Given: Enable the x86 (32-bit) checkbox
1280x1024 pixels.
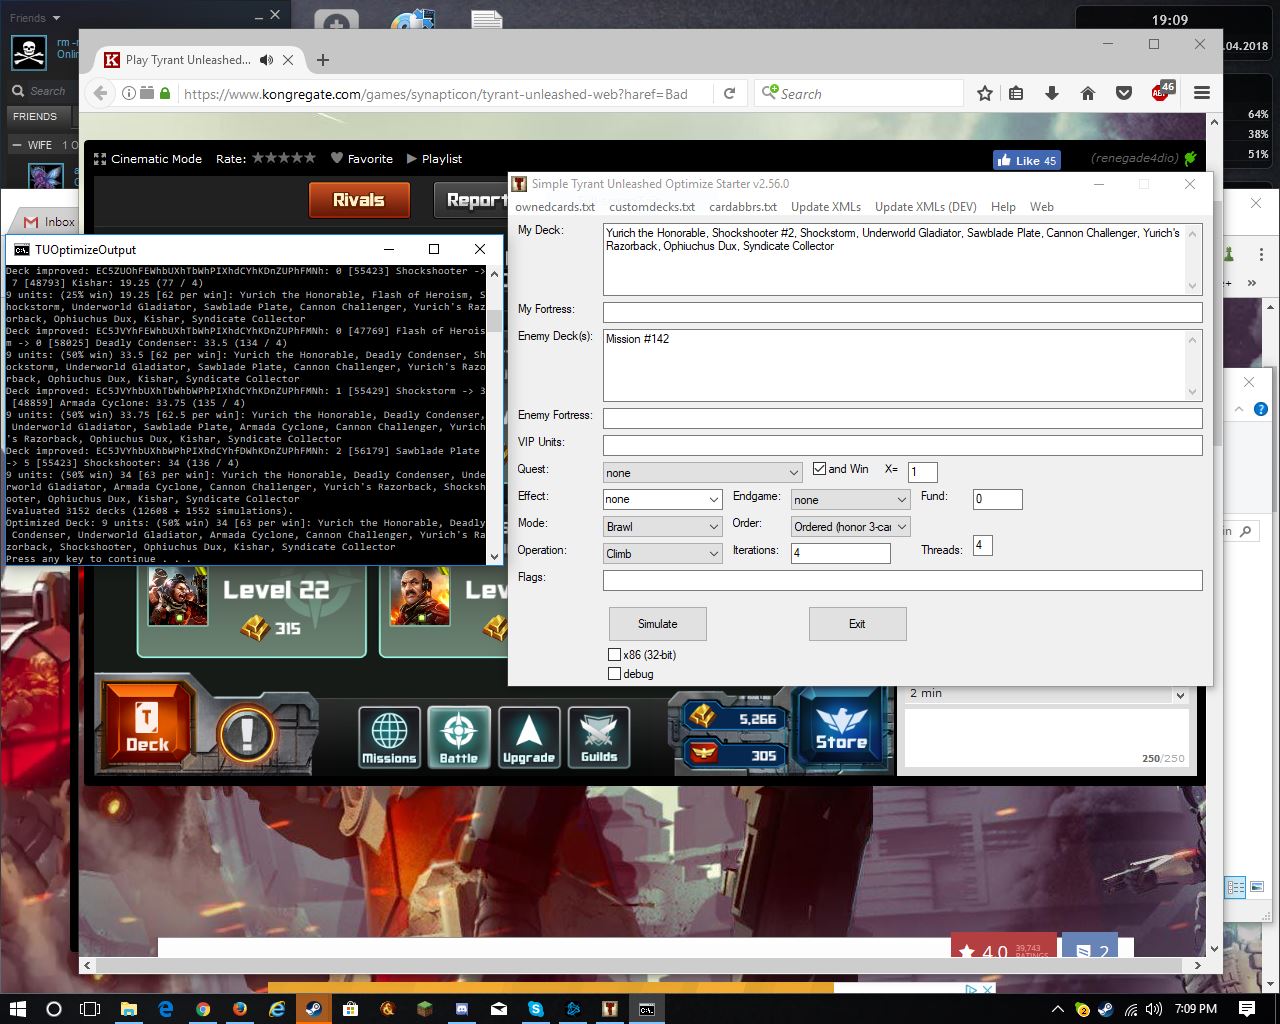Looking at the screenshot, I should (x=615, y=655).
